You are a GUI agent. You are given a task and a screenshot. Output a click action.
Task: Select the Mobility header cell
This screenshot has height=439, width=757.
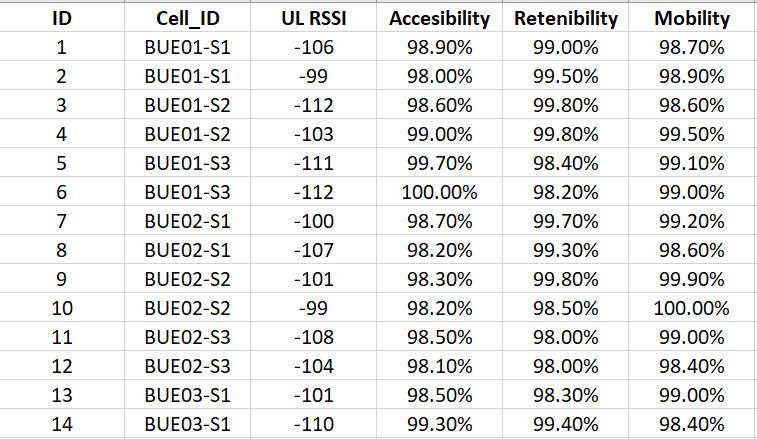(x=692, y=19)
